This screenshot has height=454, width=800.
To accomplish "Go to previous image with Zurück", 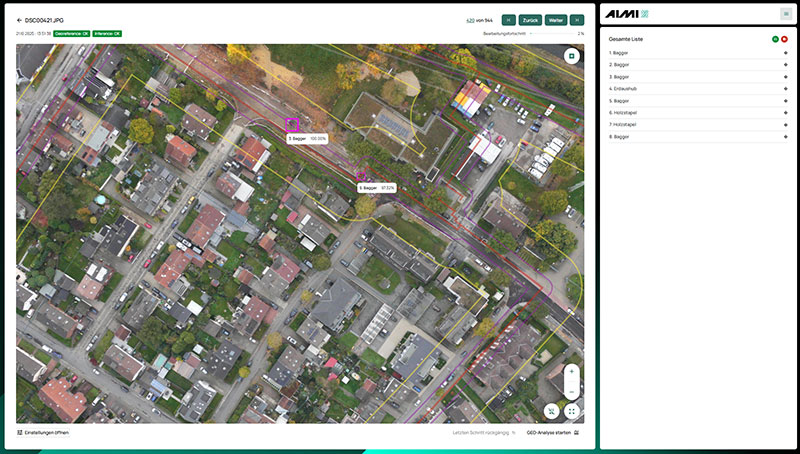I will coord(531,19).
